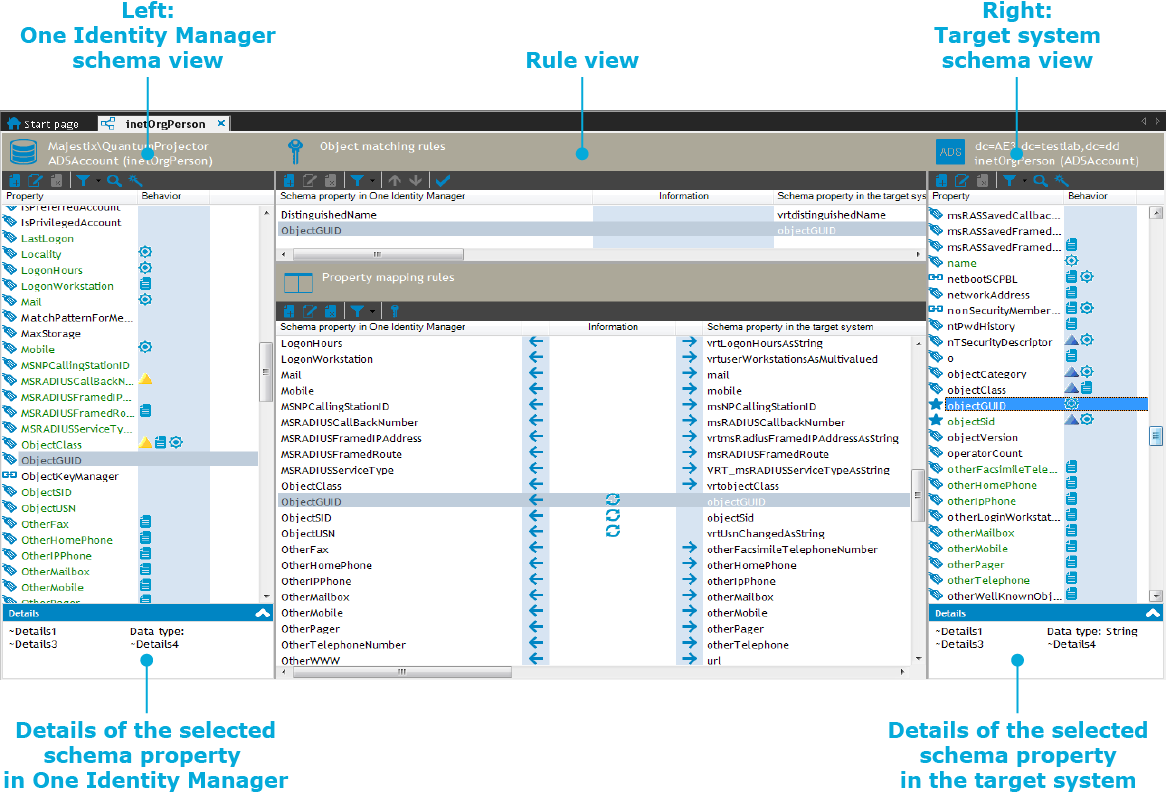Screen dimensions: 1166x795
Task: Click the Behavior column header in the left schema view
Action: pyautogui.click(x=174, y=196)
